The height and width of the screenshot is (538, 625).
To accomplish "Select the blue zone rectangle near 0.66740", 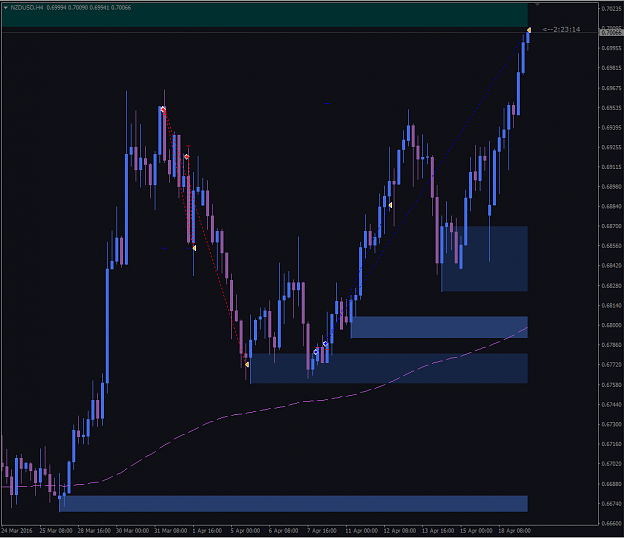I will click(x=293, y=504).
